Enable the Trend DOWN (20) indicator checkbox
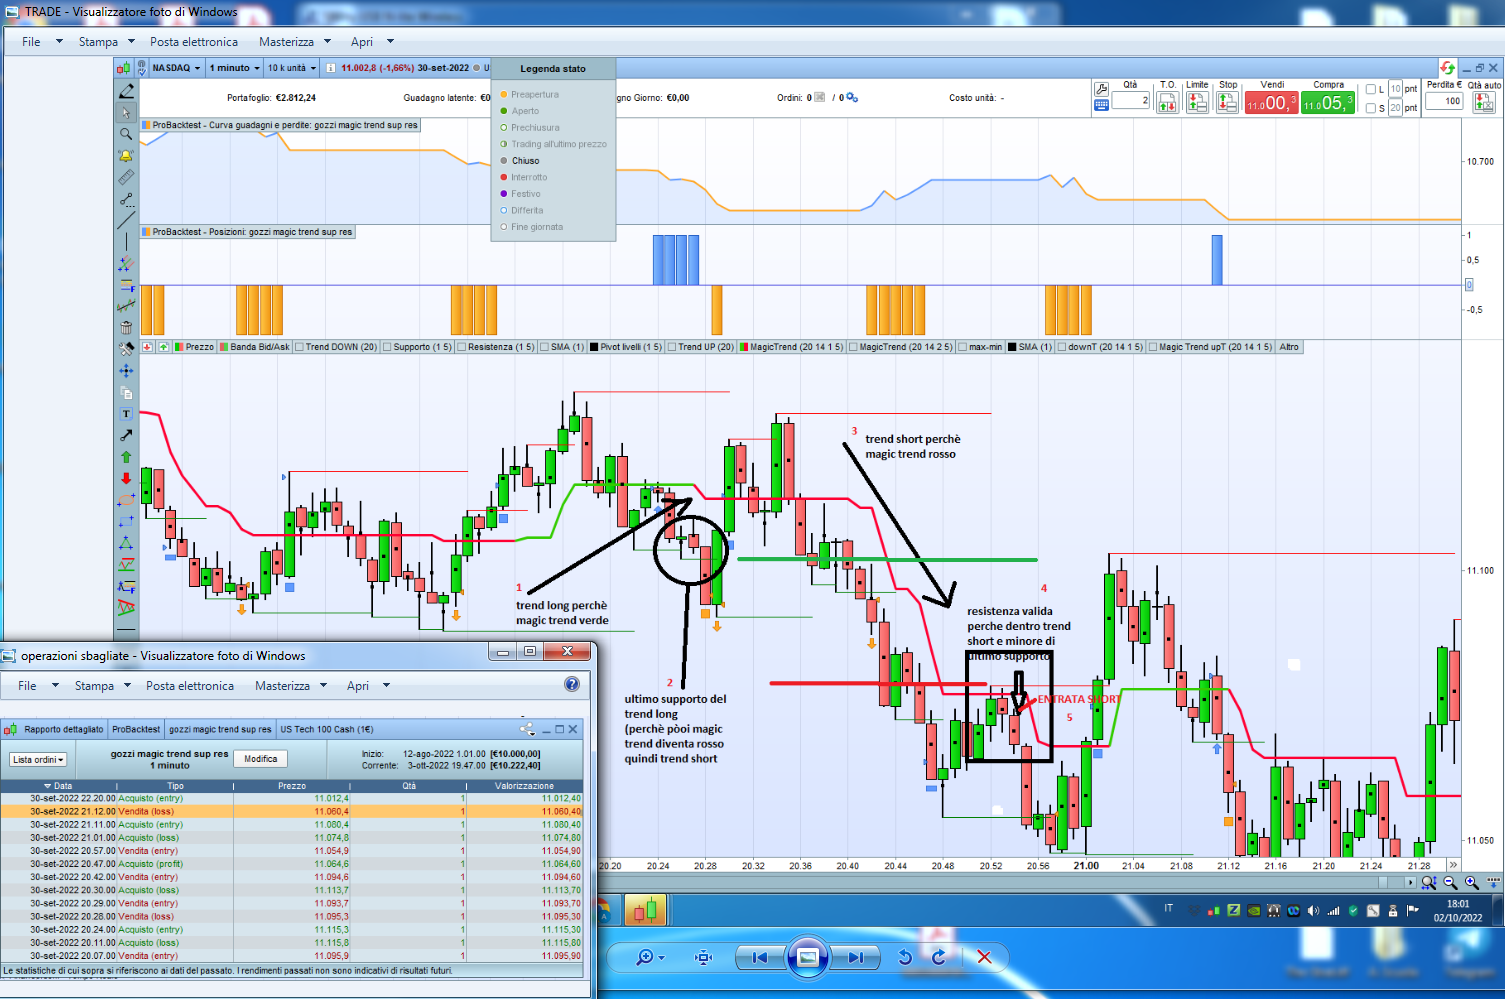This screenshot has height=999, width=1505. (300, 347)
